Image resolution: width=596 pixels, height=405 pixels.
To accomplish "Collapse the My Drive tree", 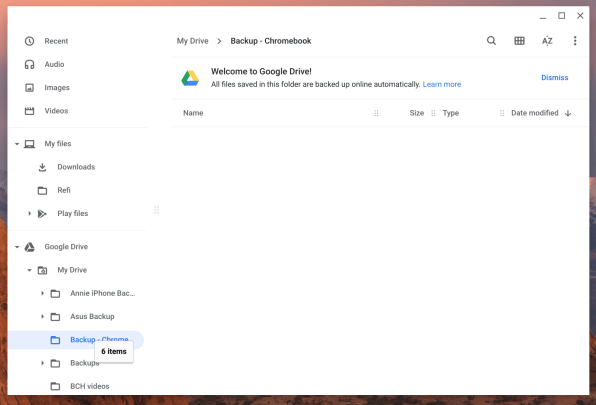I will pos(29,270).
